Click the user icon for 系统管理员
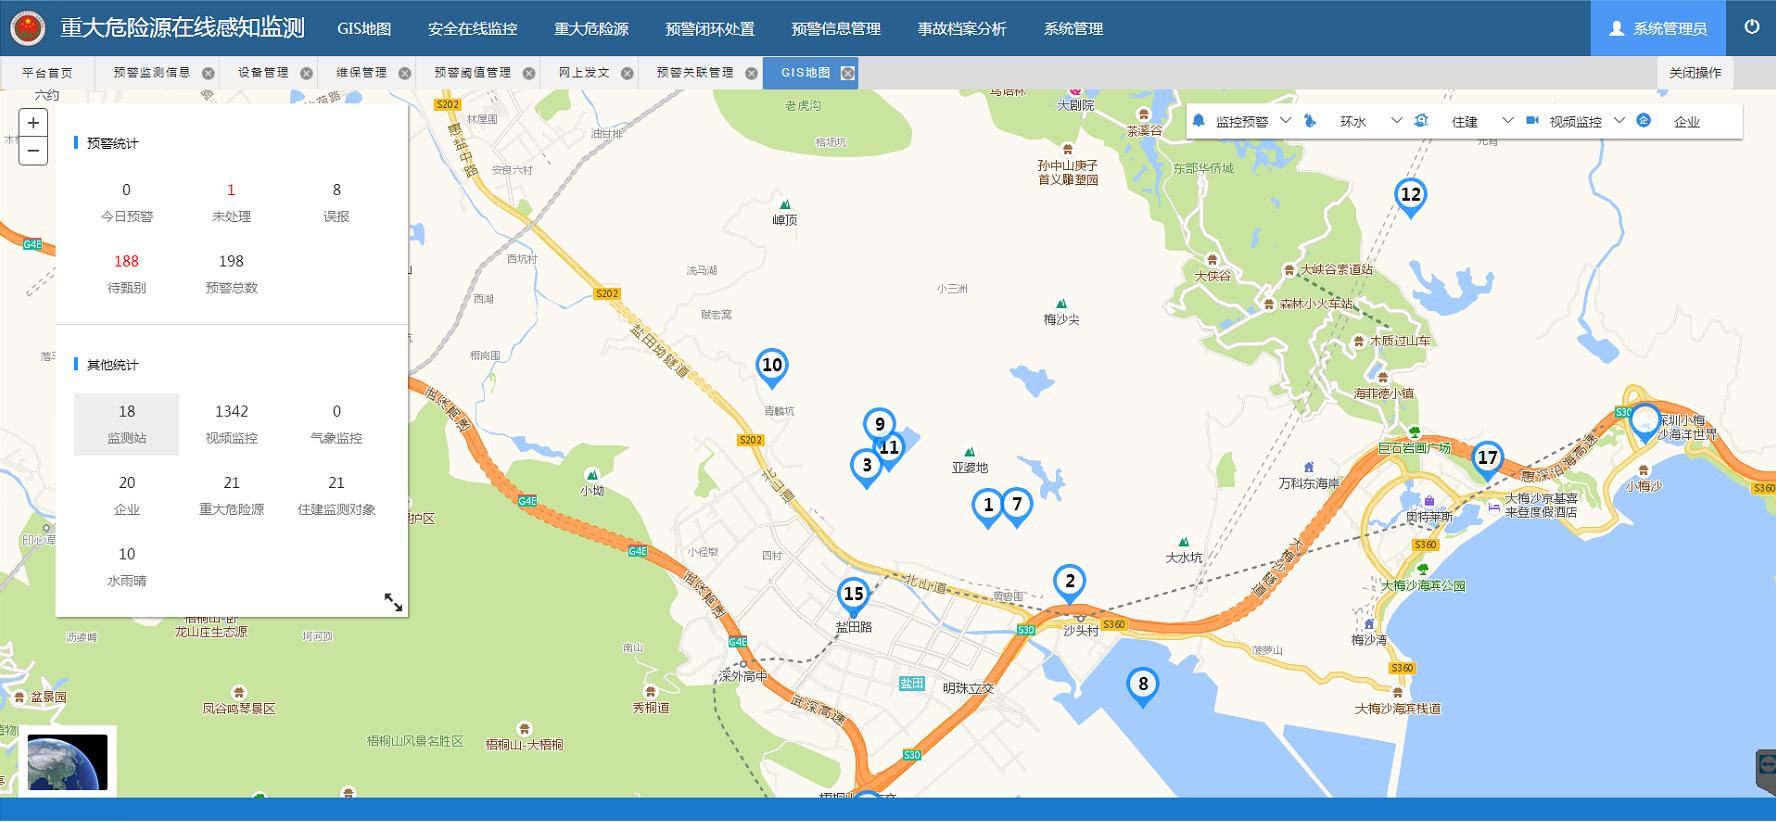1776x822 pixels. (1616, 29)
